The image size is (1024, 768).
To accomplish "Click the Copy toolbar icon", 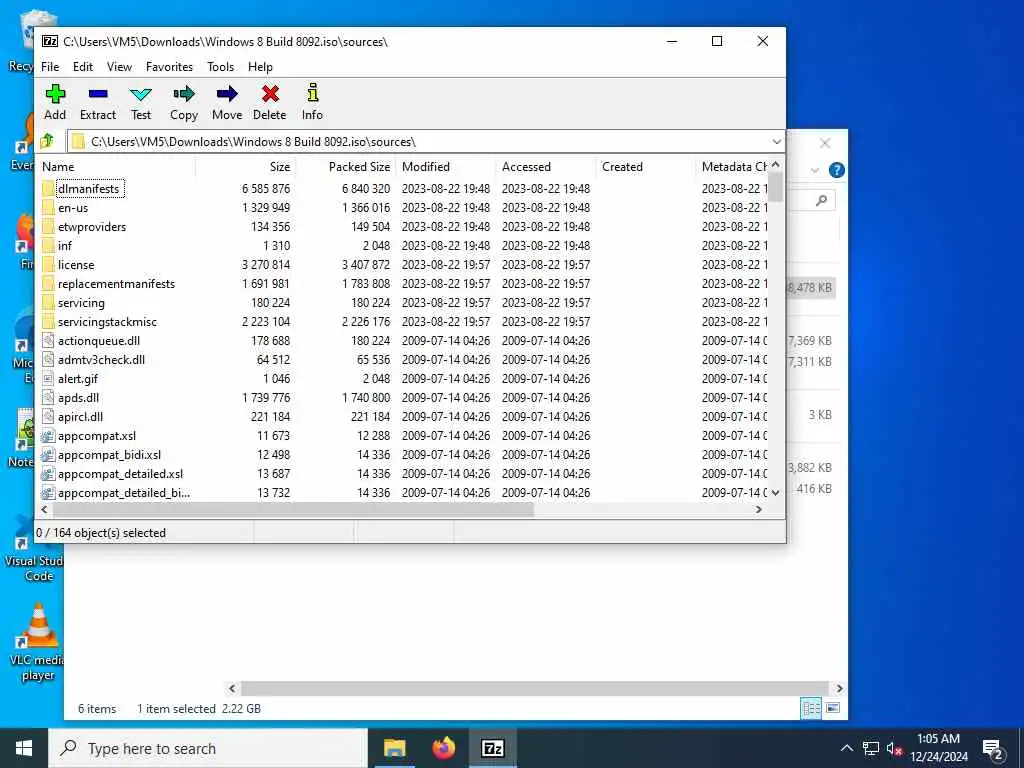I will (184, 94).
